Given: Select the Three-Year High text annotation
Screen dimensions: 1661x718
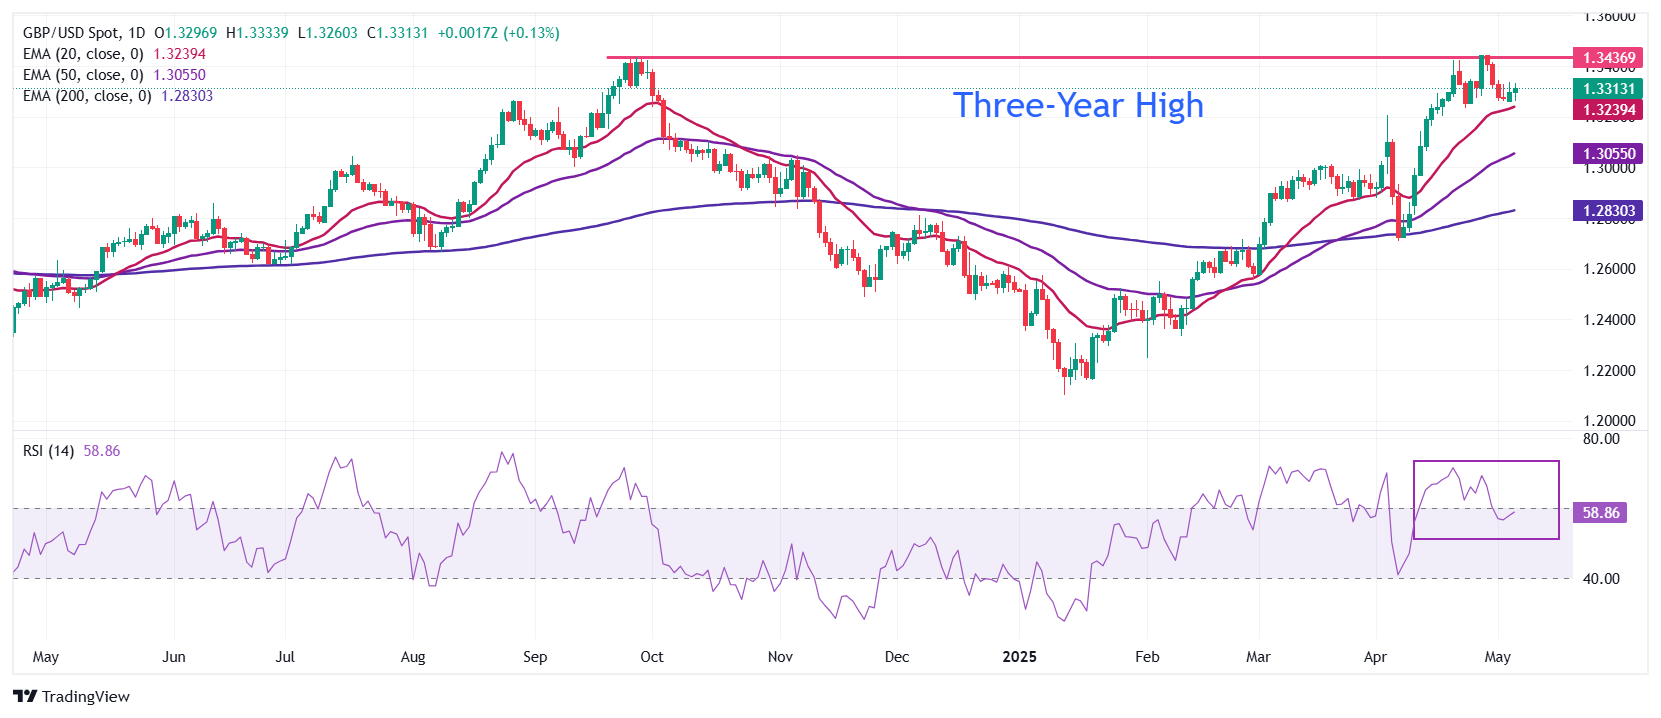Looking at the screenshot, I should tap(1078, 106).
